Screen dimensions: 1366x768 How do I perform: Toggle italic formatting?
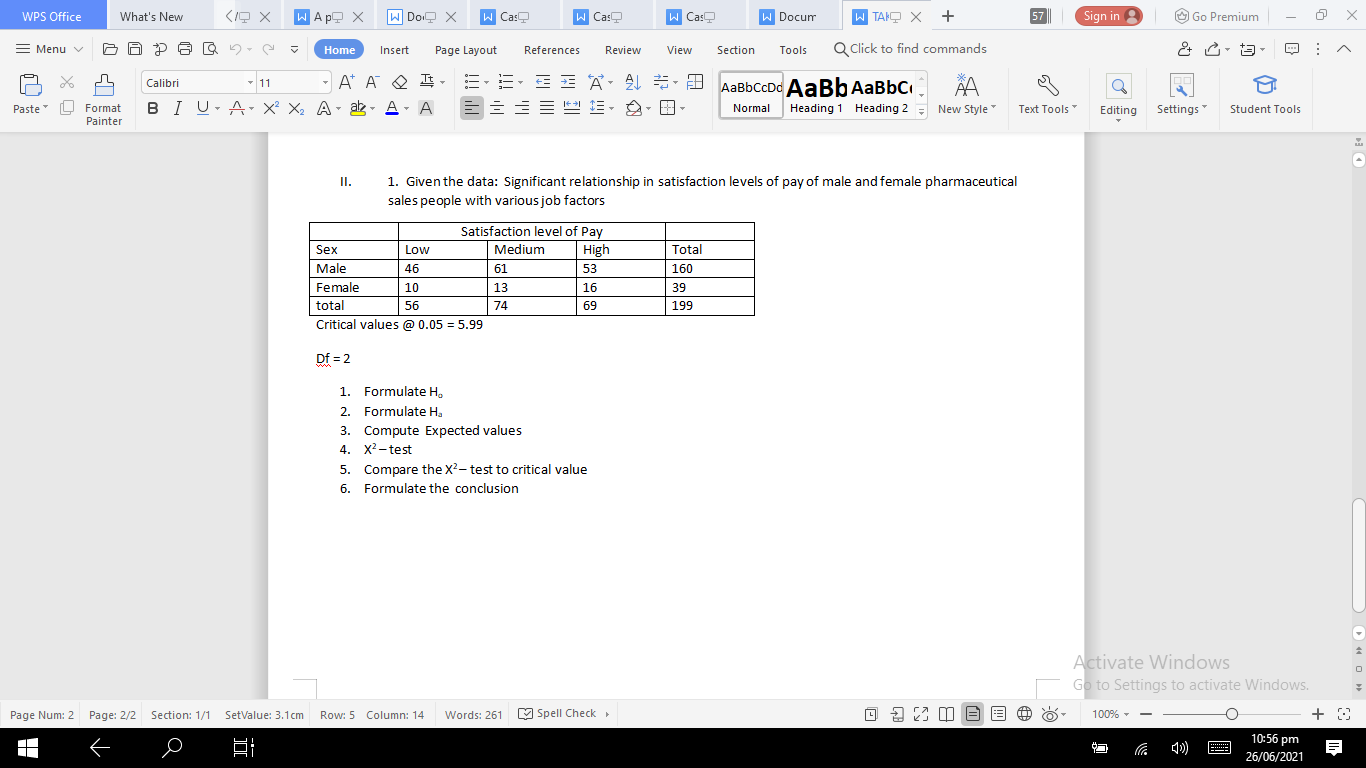177,107
